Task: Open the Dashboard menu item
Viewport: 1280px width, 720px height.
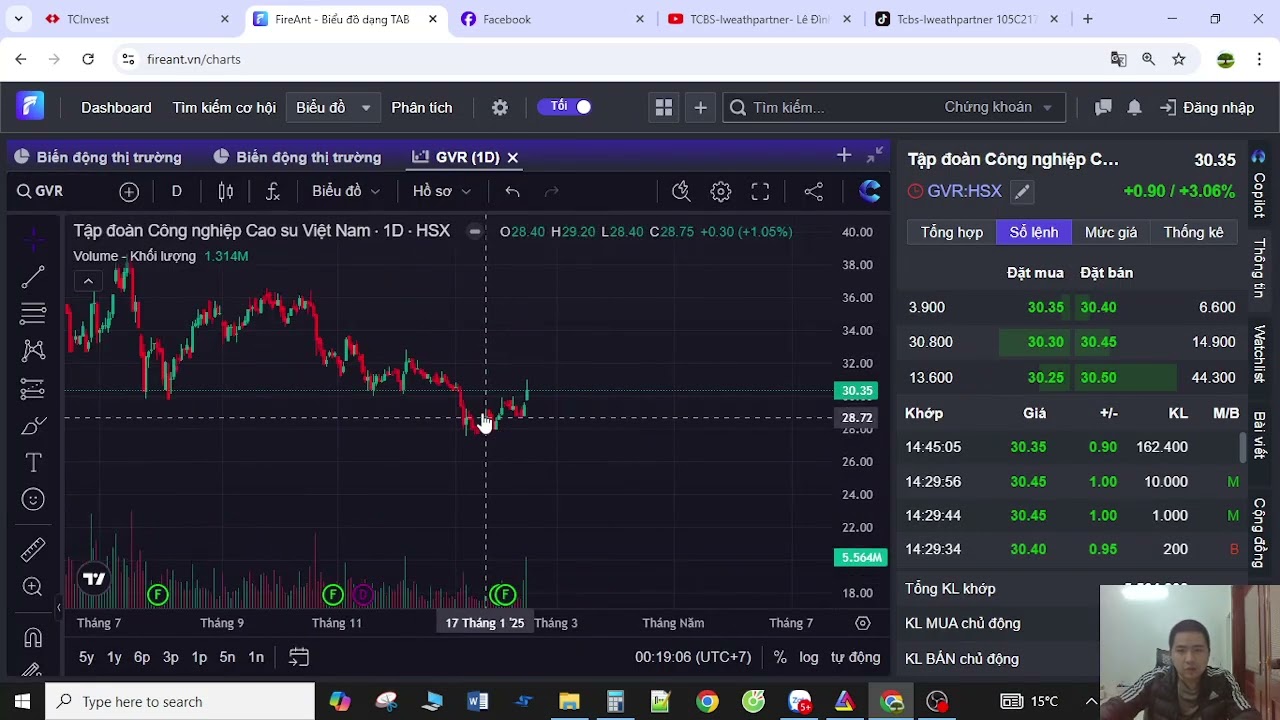Action: [116, 107]
